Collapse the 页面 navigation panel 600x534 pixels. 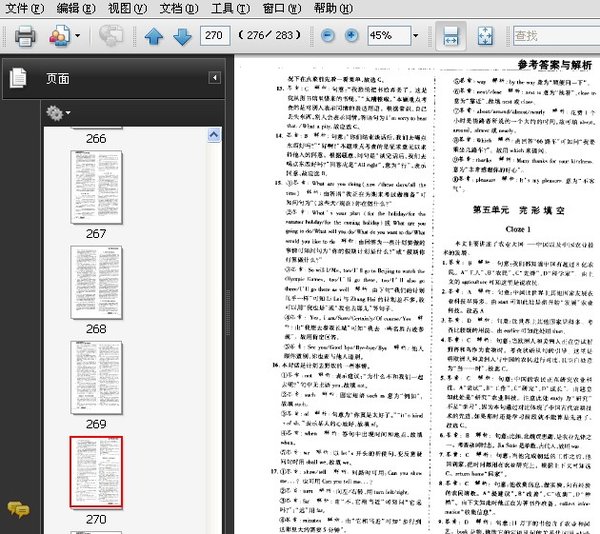(215, 78)
